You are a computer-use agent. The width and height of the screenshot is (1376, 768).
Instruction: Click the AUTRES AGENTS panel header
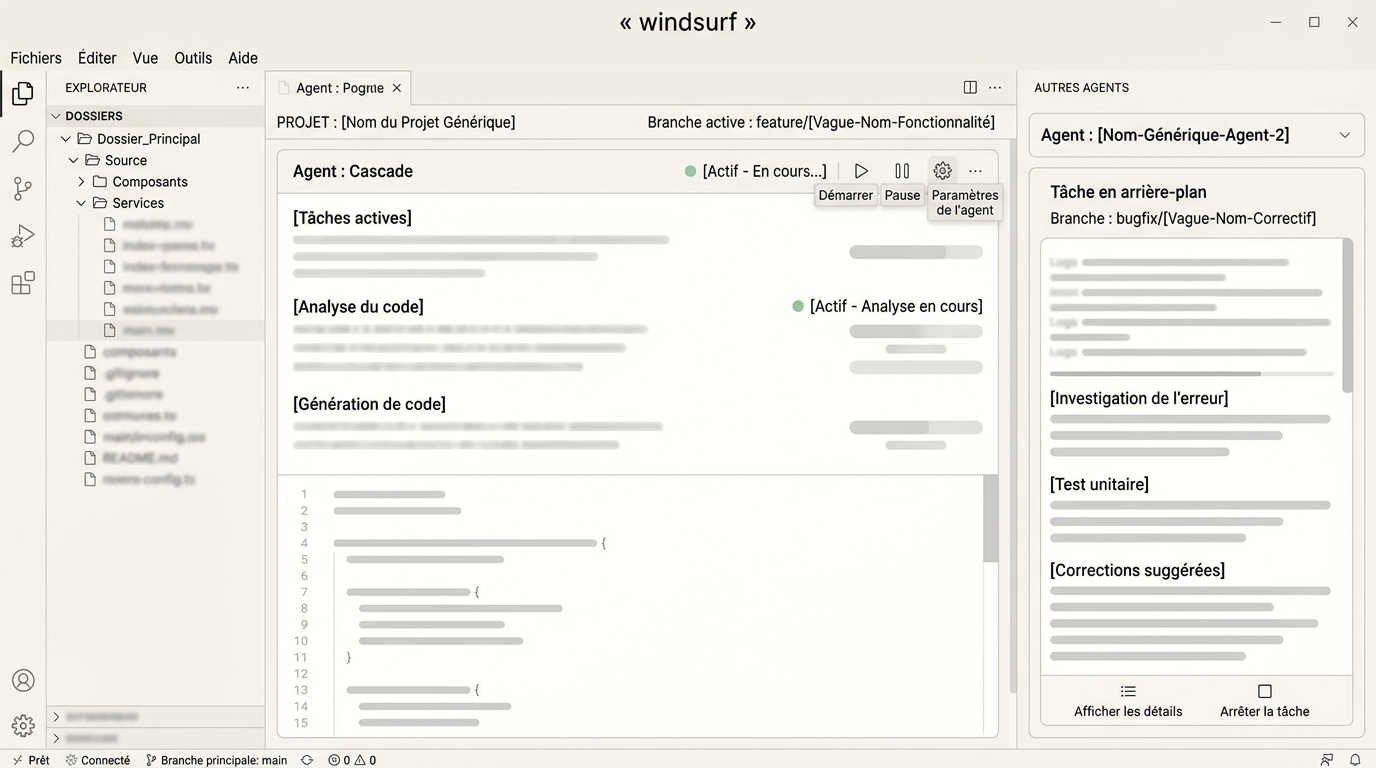point(1081,88)
